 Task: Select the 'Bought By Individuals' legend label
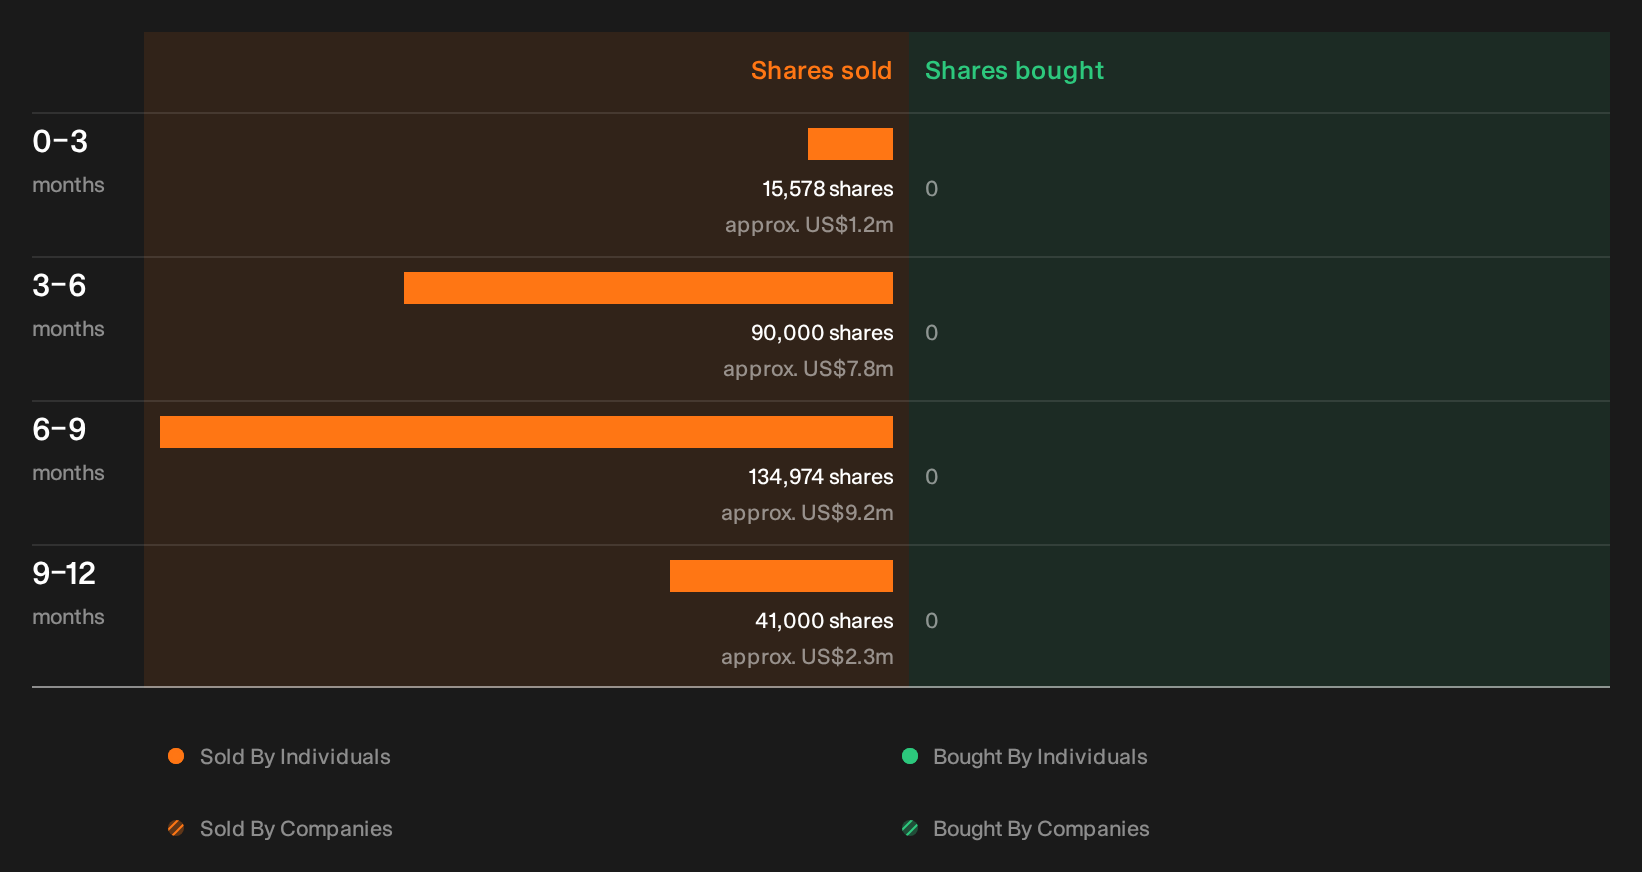[x=1040, y=757]
